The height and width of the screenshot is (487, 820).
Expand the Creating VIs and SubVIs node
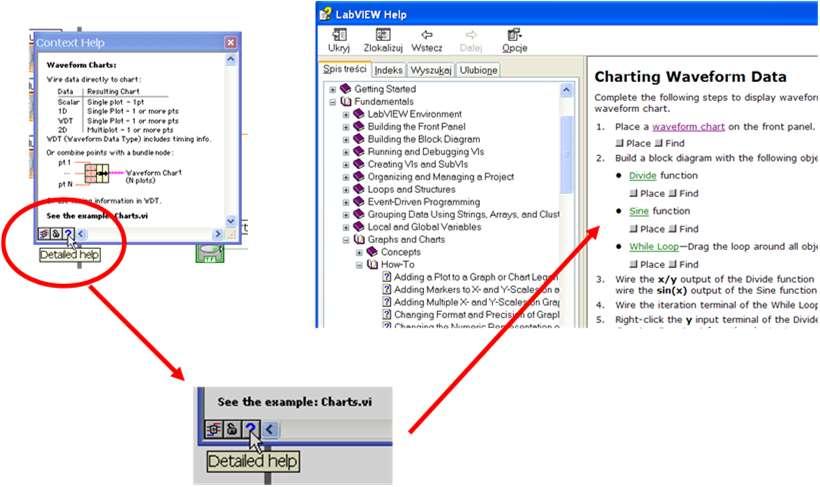346,165
